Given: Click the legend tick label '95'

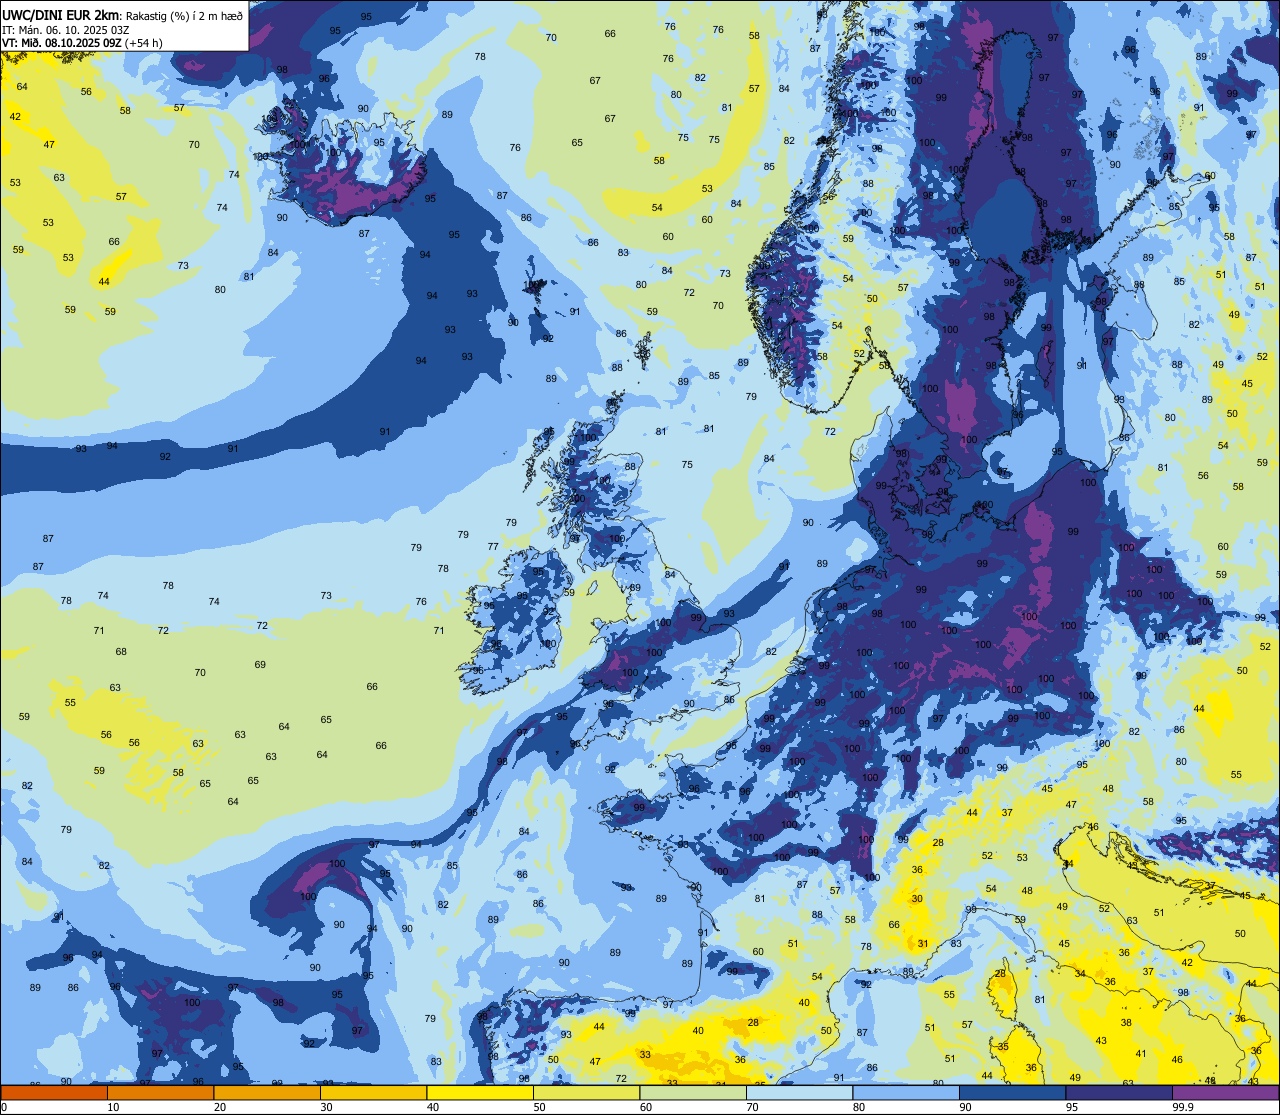Looking at the screenshot, I should (1072, 1106).
